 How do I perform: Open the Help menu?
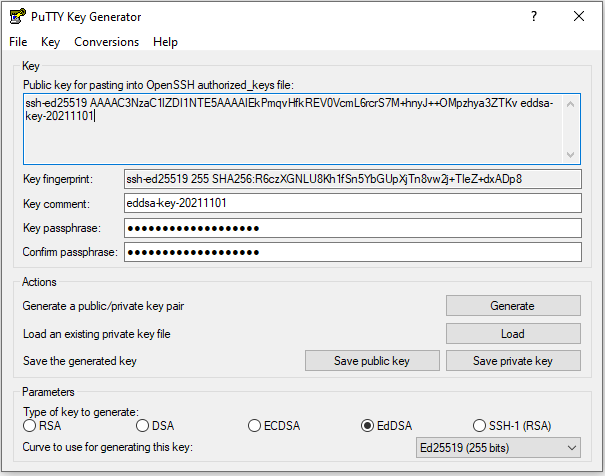[166, 42]
